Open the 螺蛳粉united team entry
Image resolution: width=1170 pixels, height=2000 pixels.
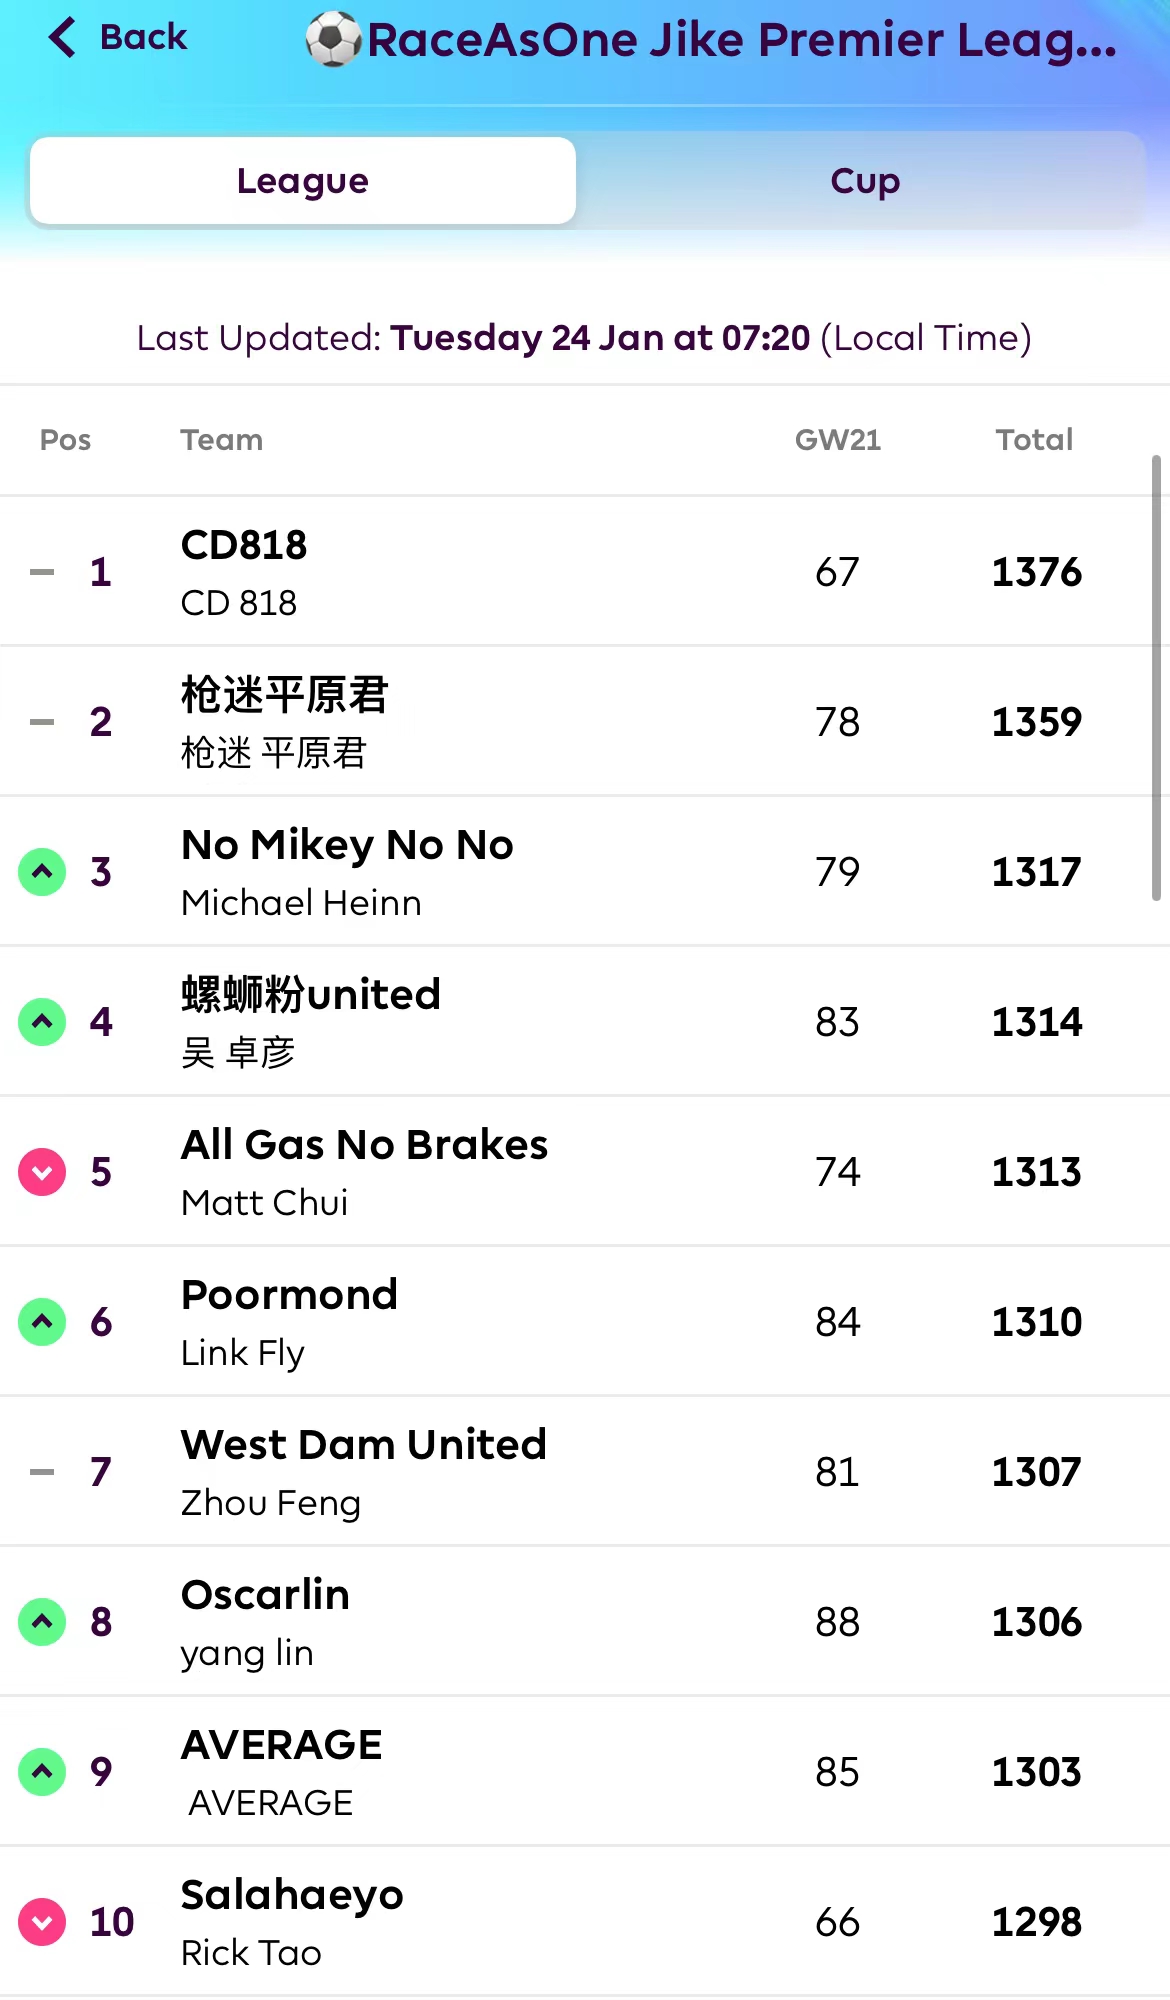[x=310, y=996]
